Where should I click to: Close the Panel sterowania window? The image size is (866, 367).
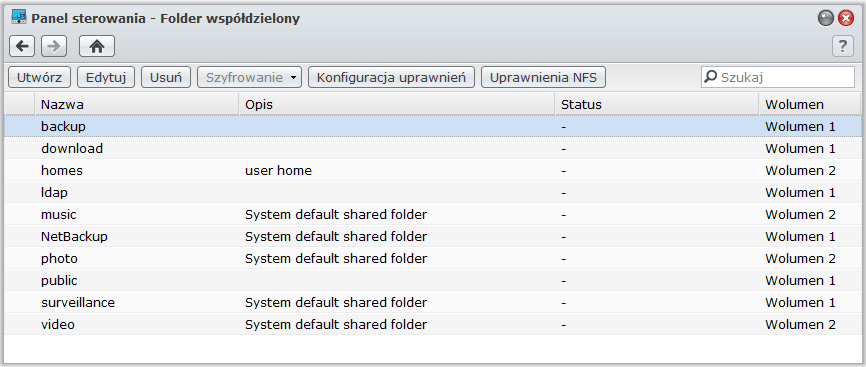pyautogui.click(x=846, y=18)
